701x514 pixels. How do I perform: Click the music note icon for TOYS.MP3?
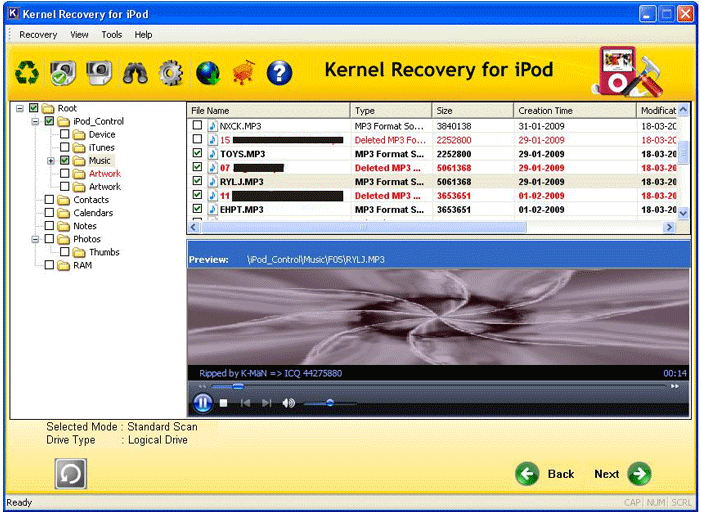[x=213, y=154]
